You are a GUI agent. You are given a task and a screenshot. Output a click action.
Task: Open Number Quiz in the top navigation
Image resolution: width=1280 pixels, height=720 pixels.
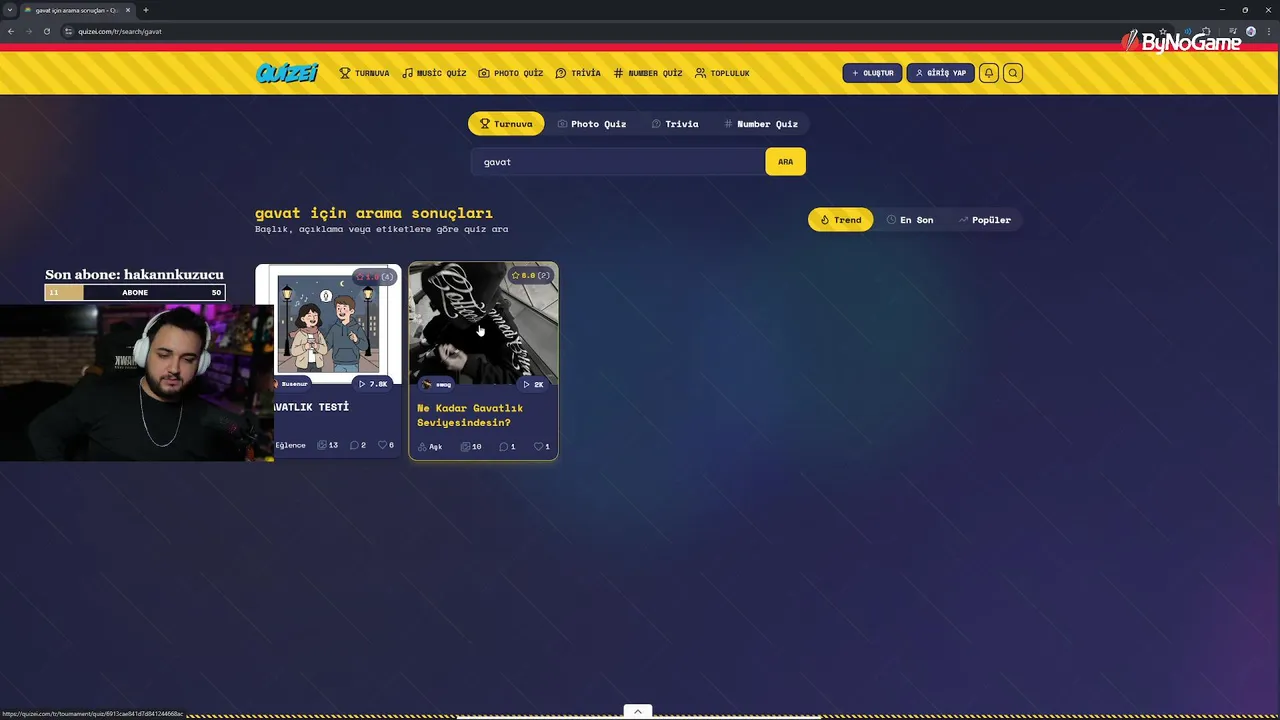coord(647,73)
